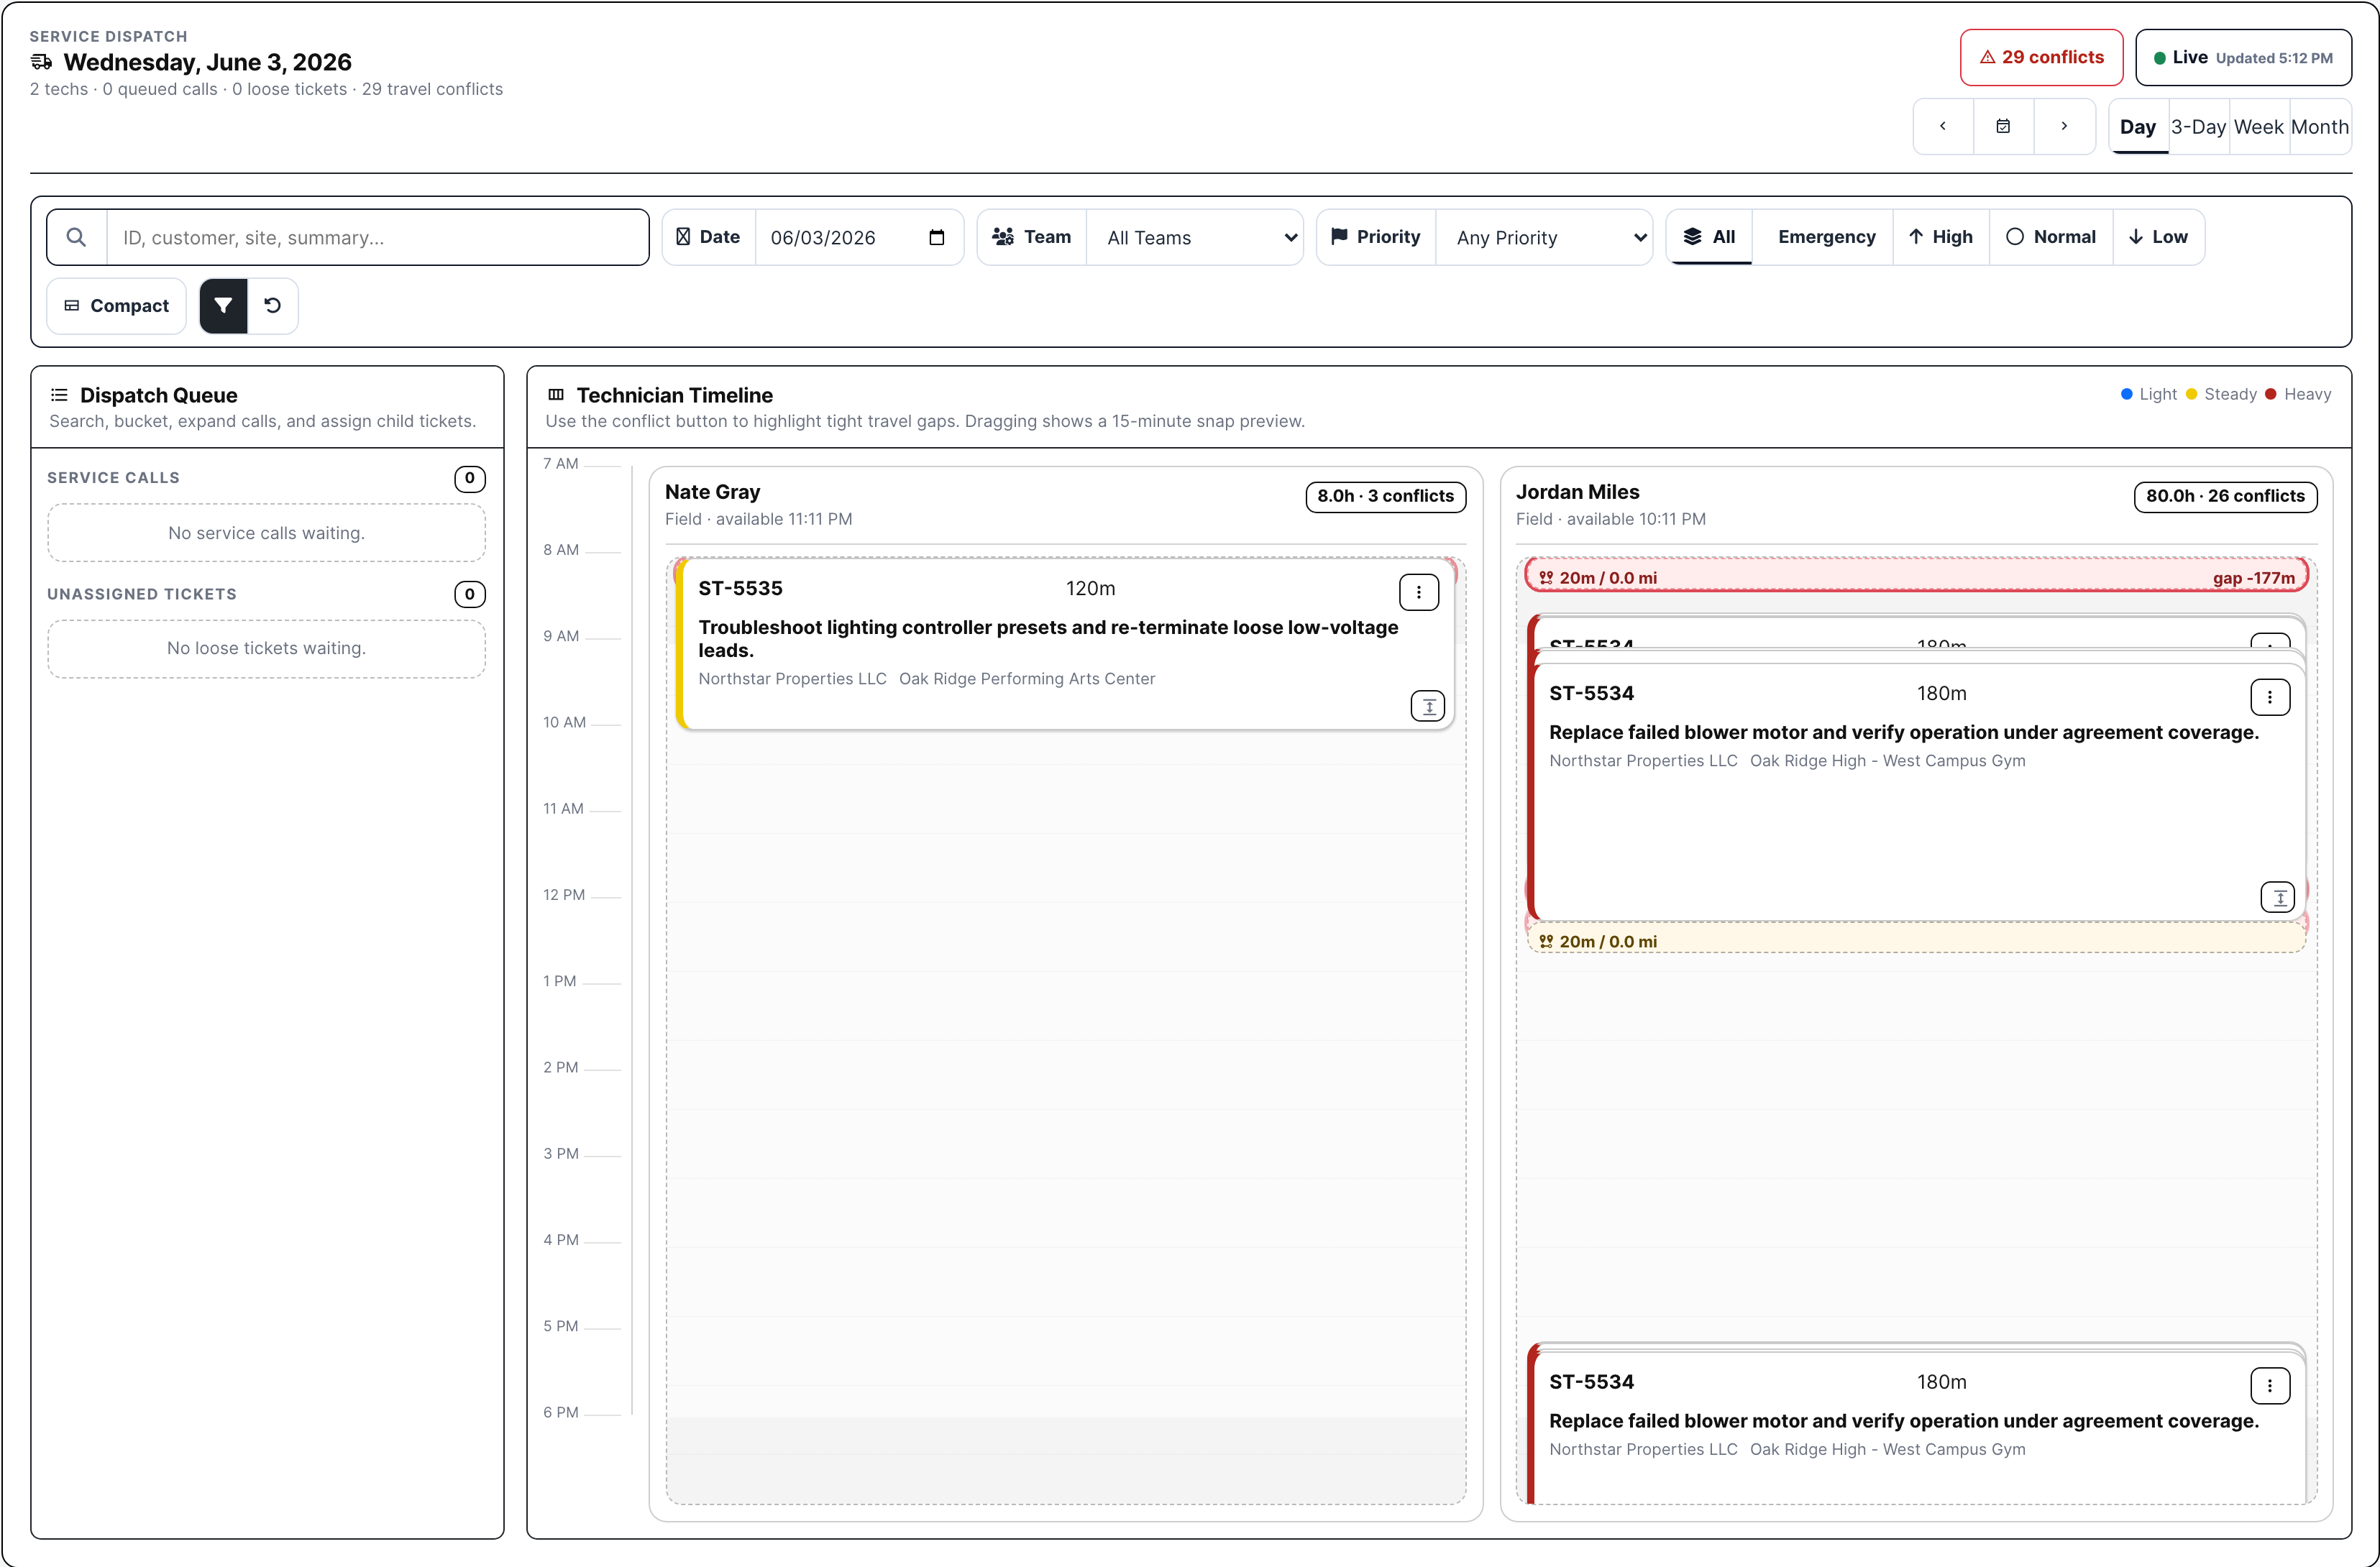Filter by Normal priority

click(2051, 237)
